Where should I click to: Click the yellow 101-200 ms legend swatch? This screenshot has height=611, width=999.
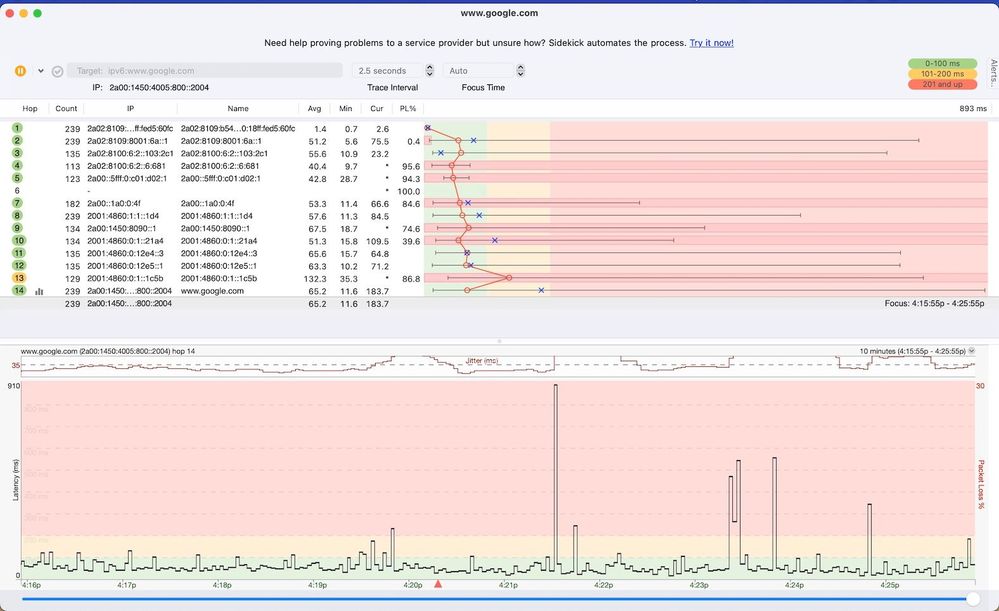click(942, 74)
